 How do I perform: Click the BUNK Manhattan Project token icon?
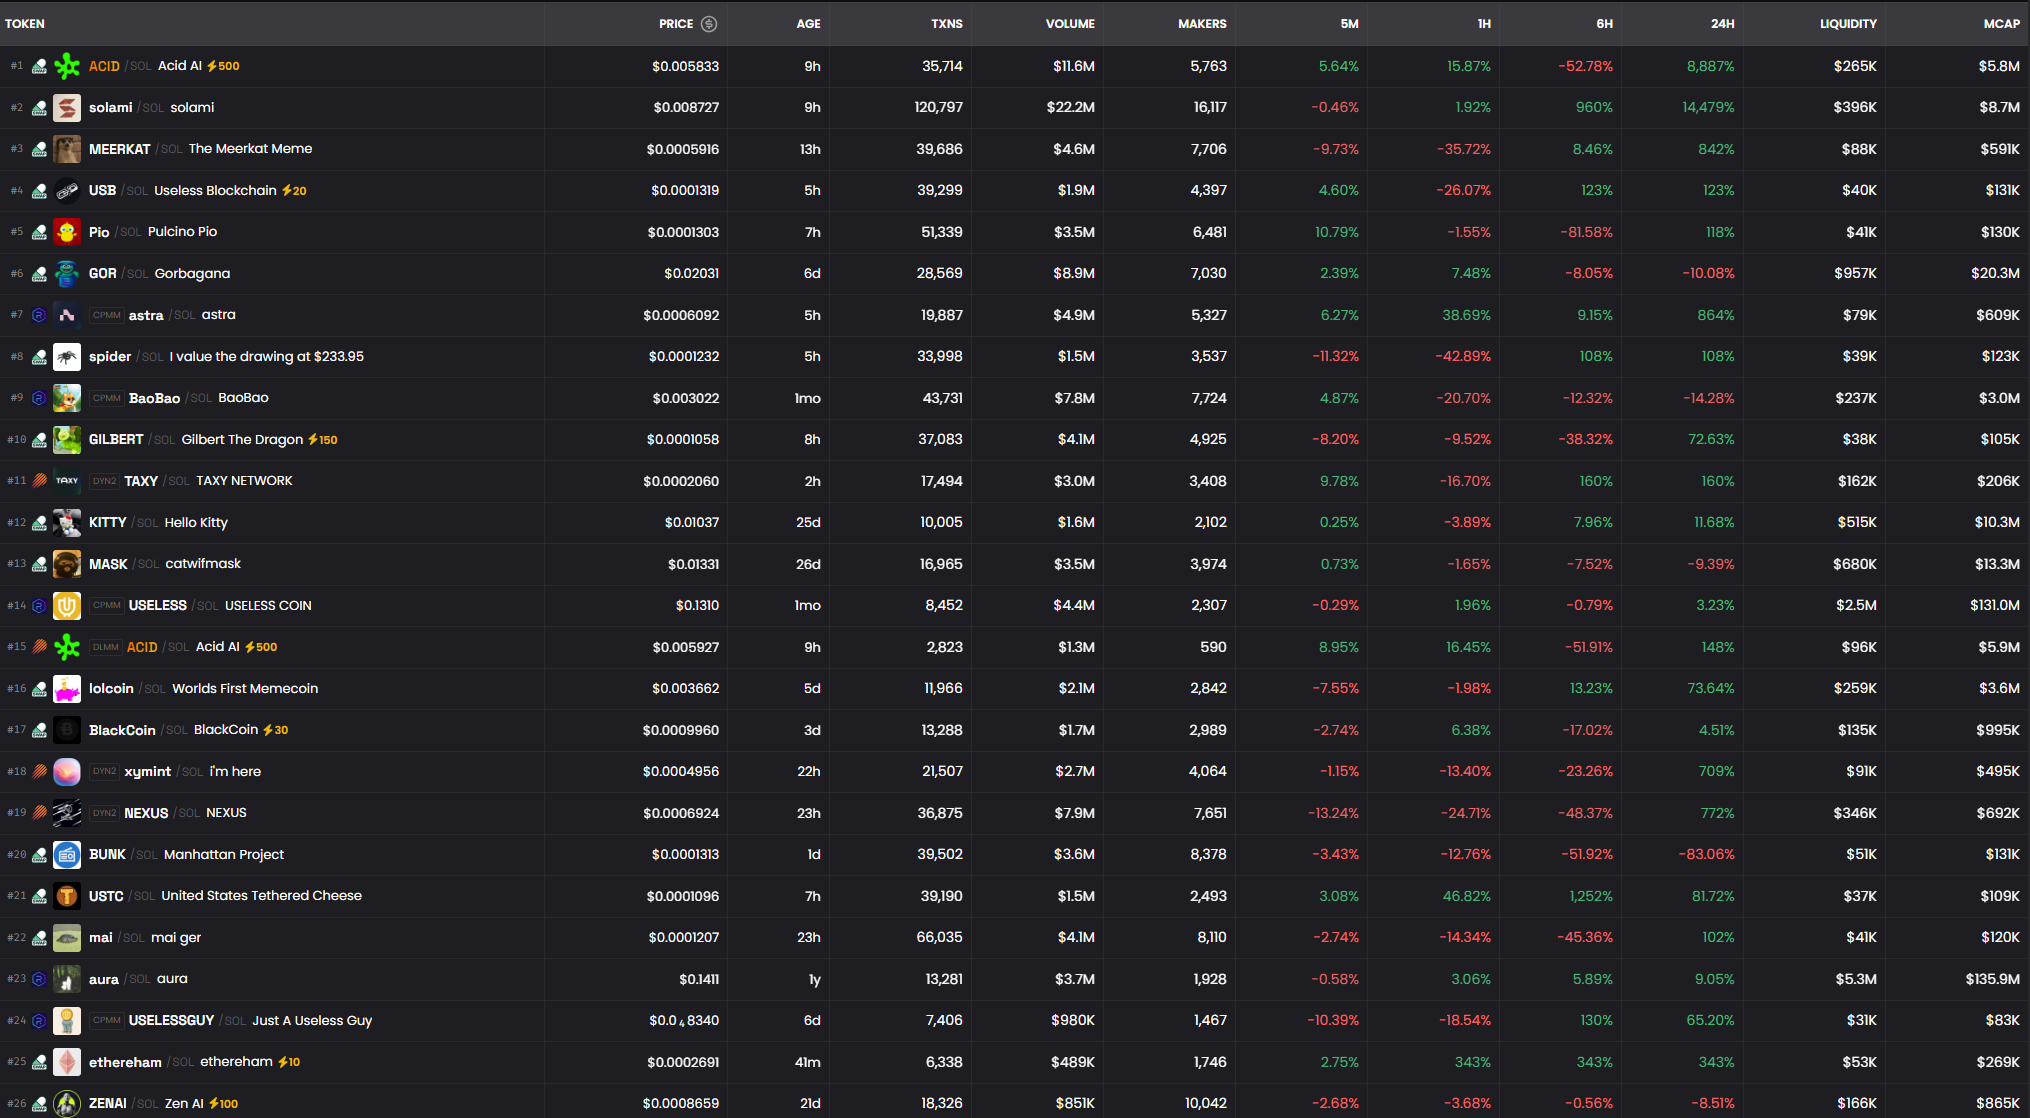point(67,854)
